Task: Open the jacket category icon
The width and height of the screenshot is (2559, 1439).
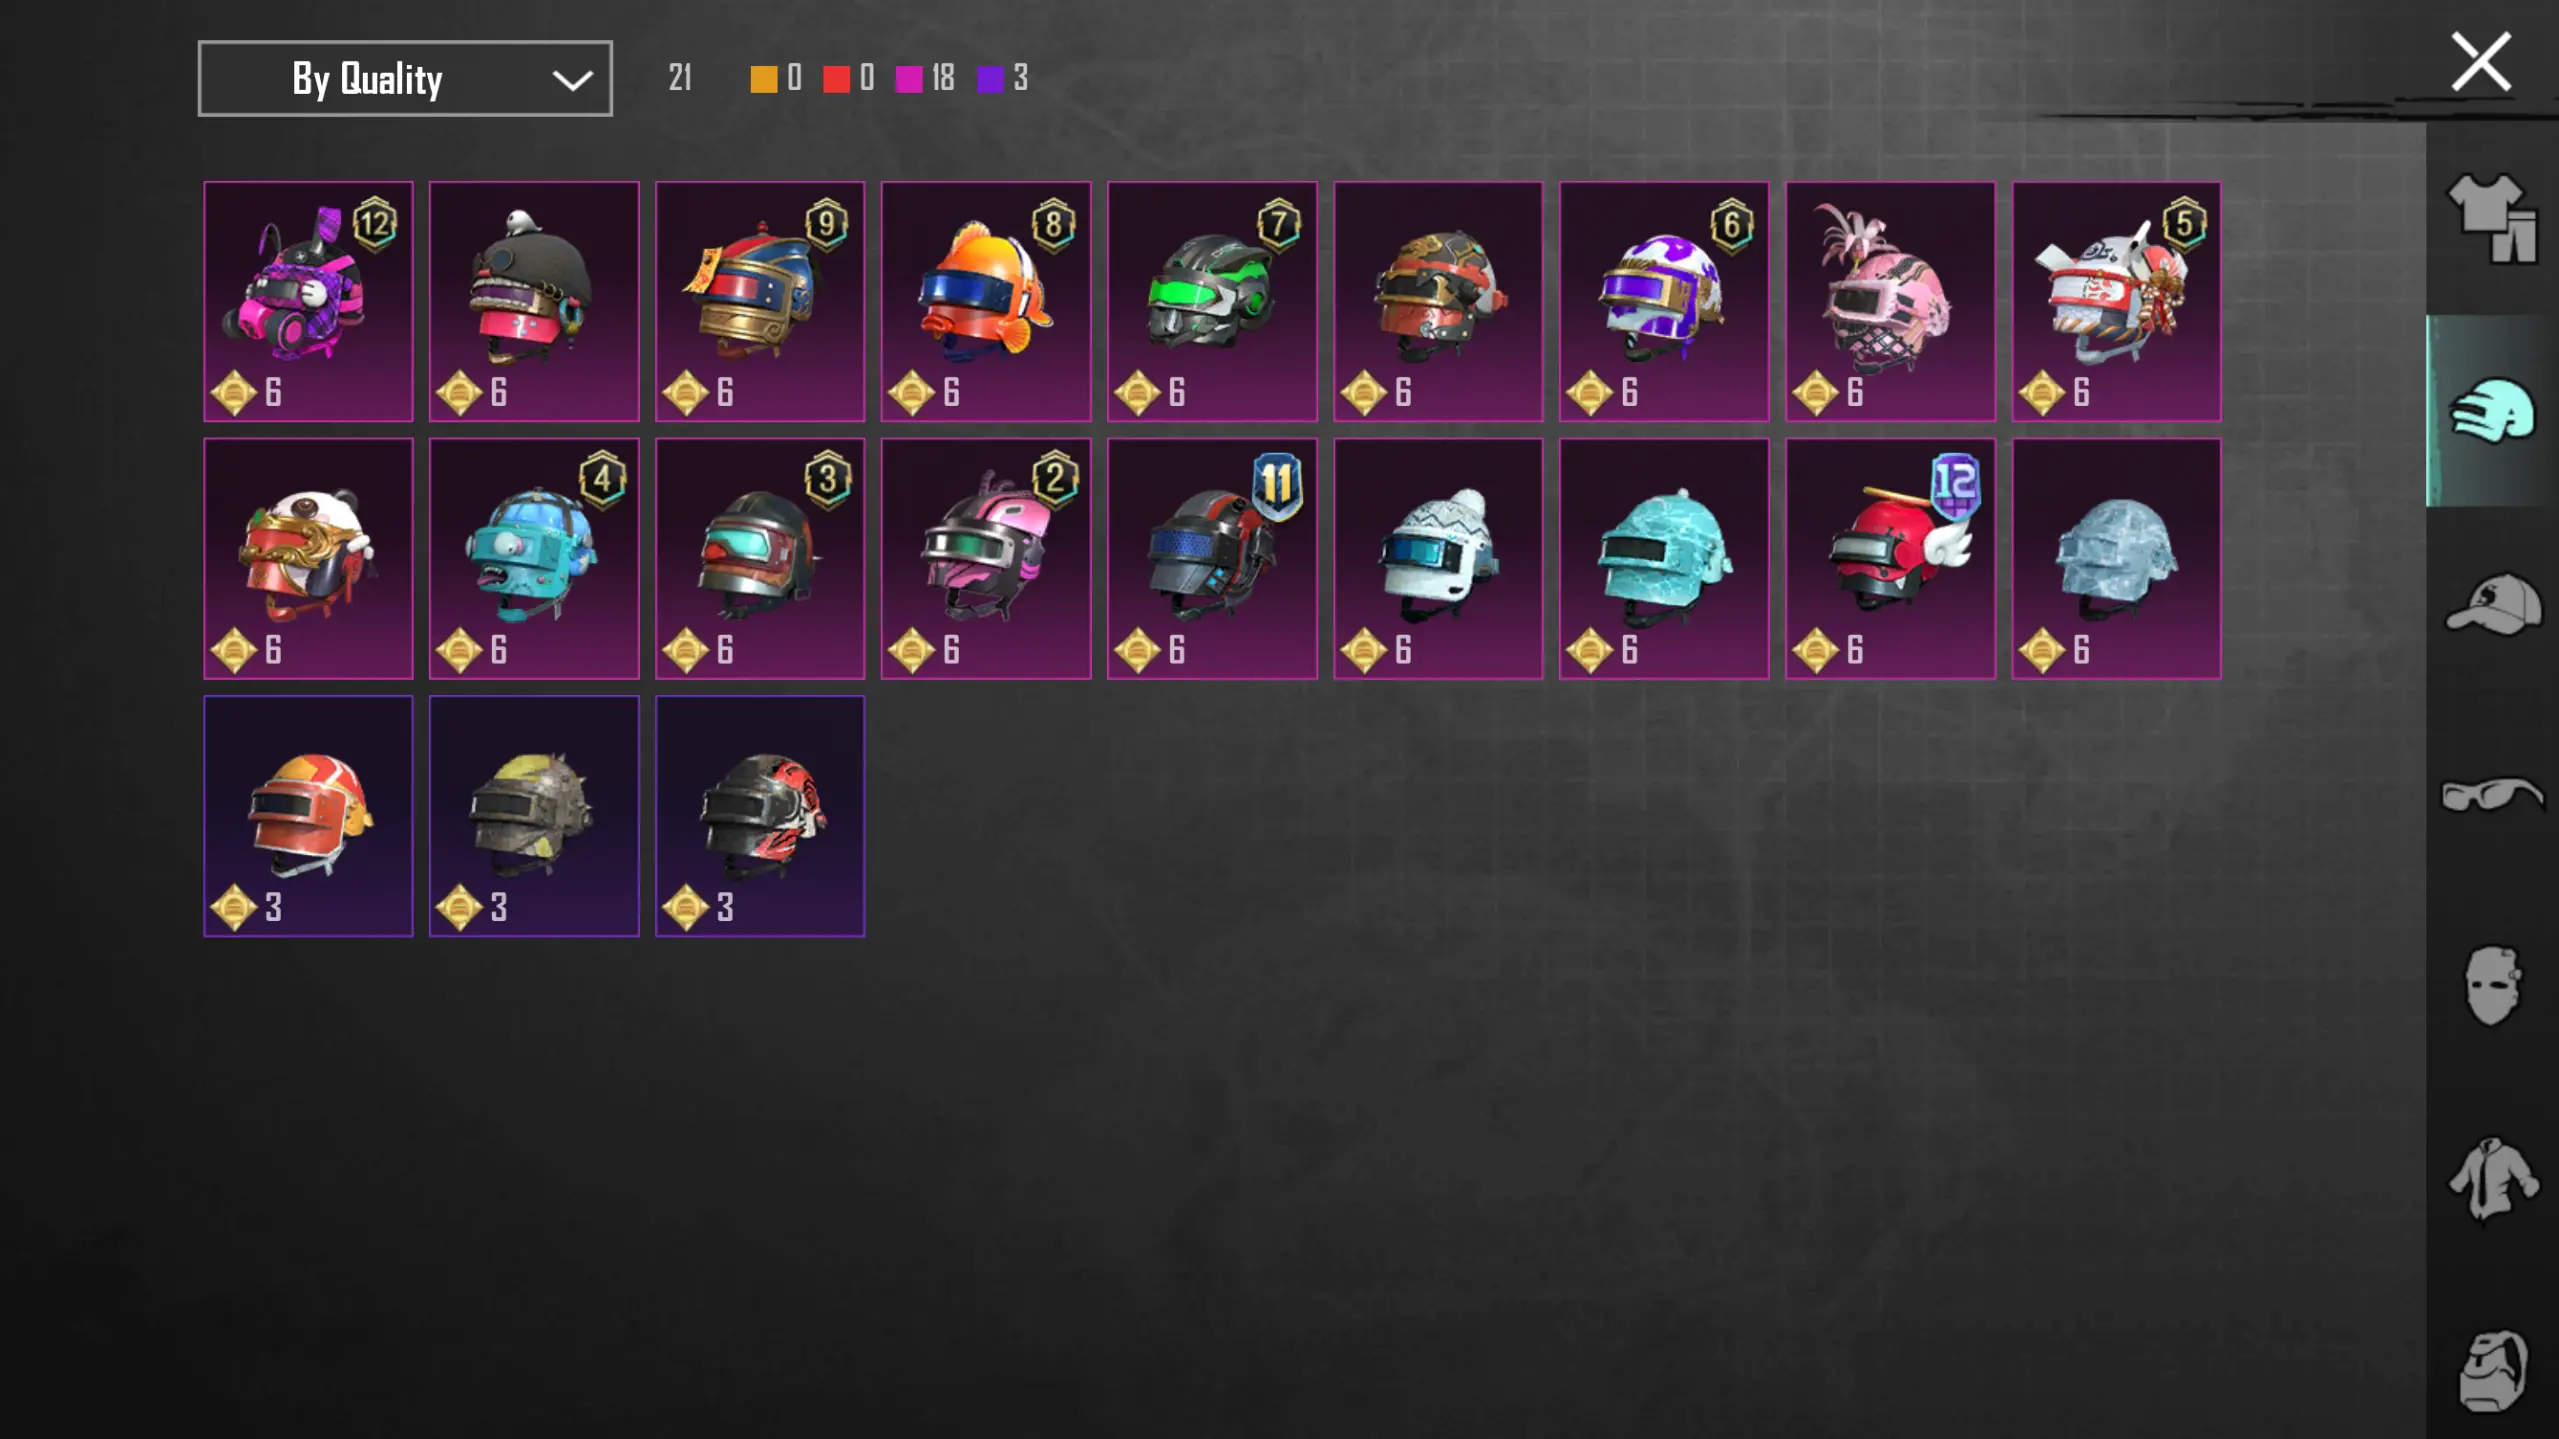Action: pyautogui.click(x=2492, y=1179)
